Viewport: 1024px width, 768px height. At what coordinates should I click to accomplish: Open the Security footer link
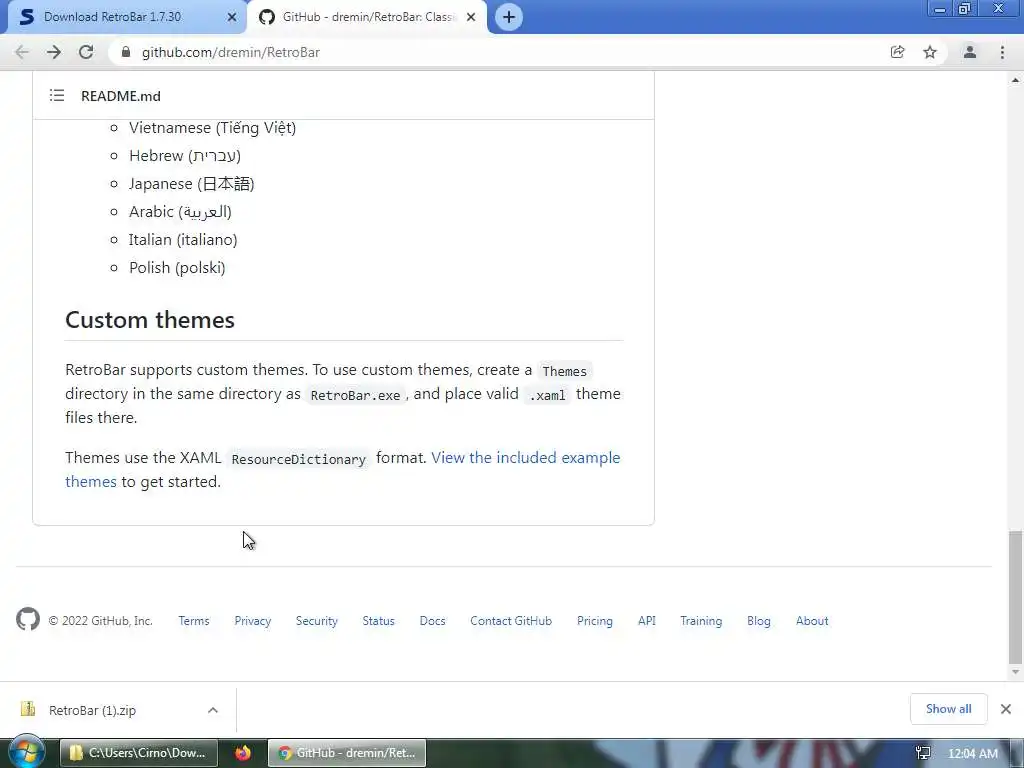(317, 621)
